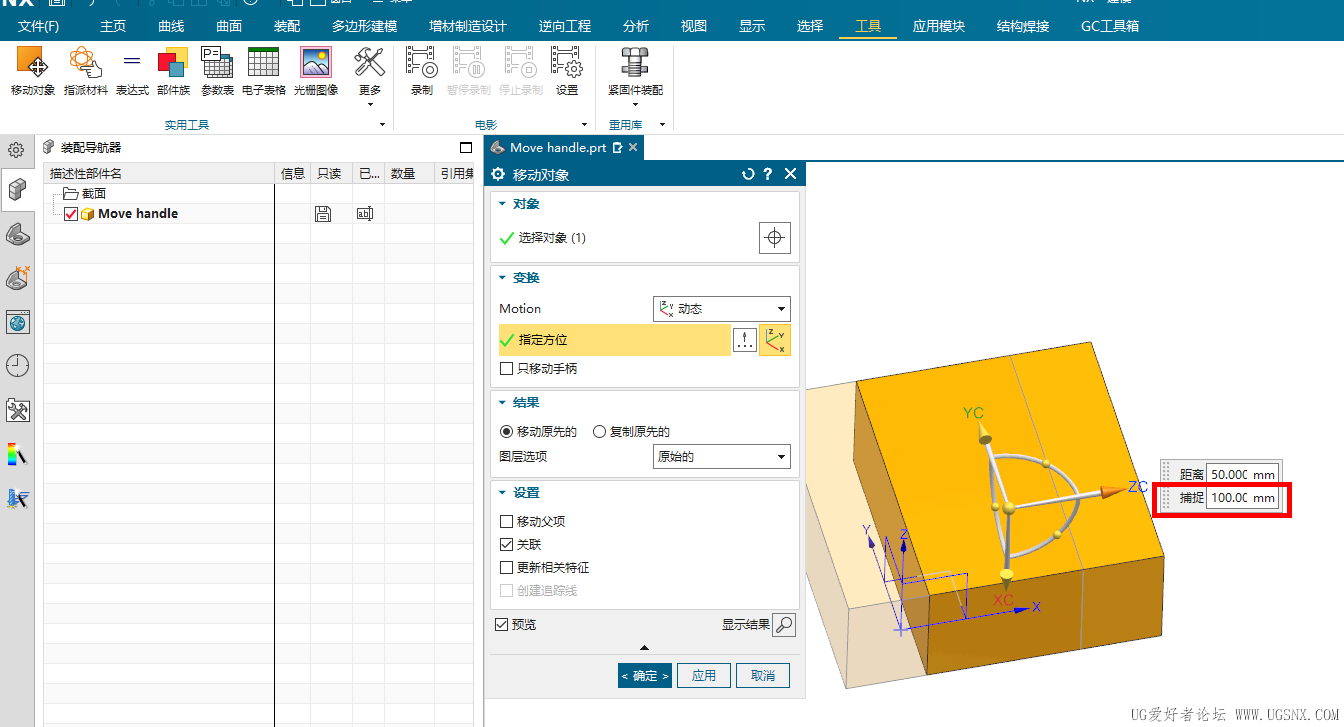Open the Part Navigator sidebar tab
Viewport: 1344px width, 727px height.
pos(17,234)
